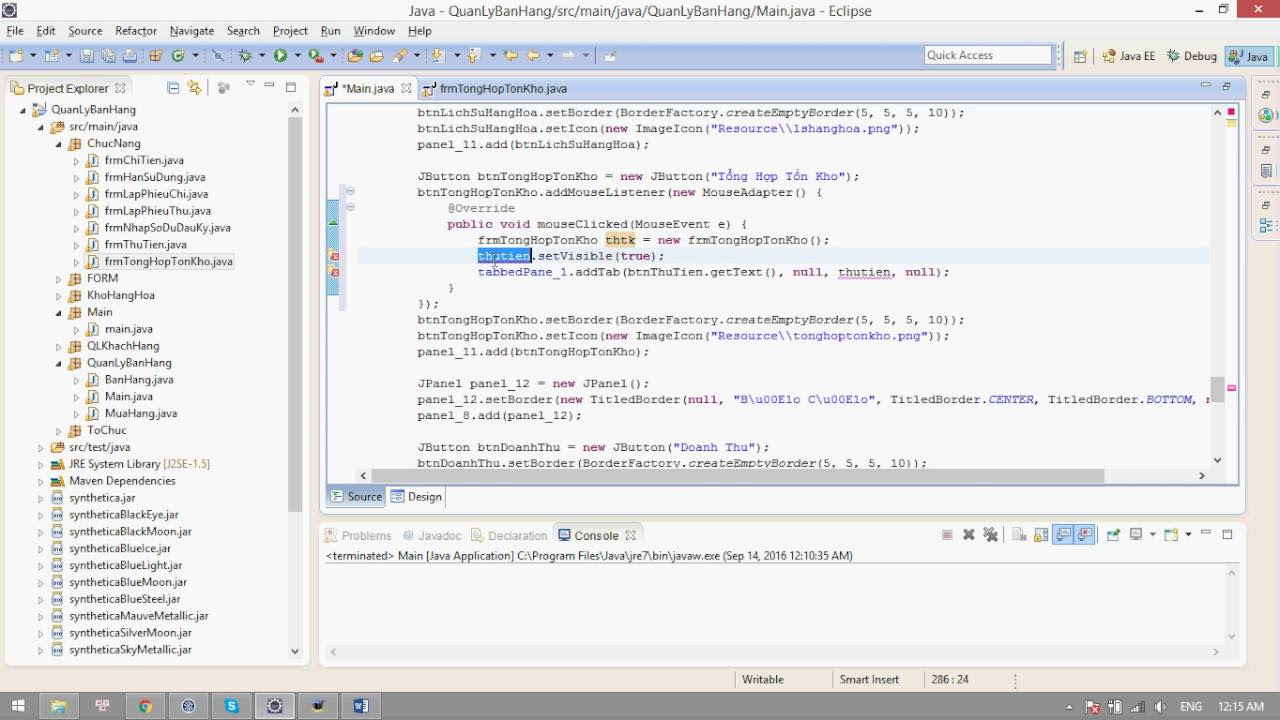Click the green Debug bug icon
The image size is (1280, 720).
244,56
